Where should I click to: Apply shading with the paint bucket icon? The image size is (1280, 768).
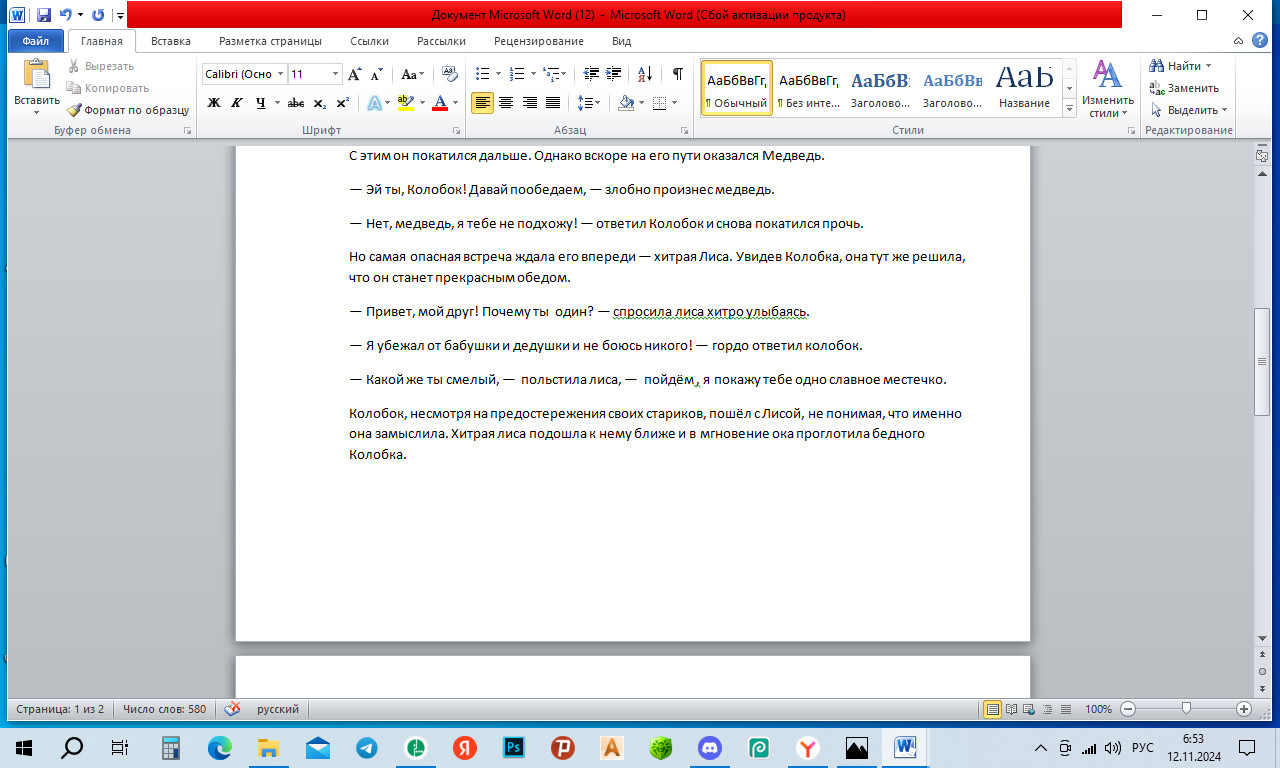click(626, 103)
